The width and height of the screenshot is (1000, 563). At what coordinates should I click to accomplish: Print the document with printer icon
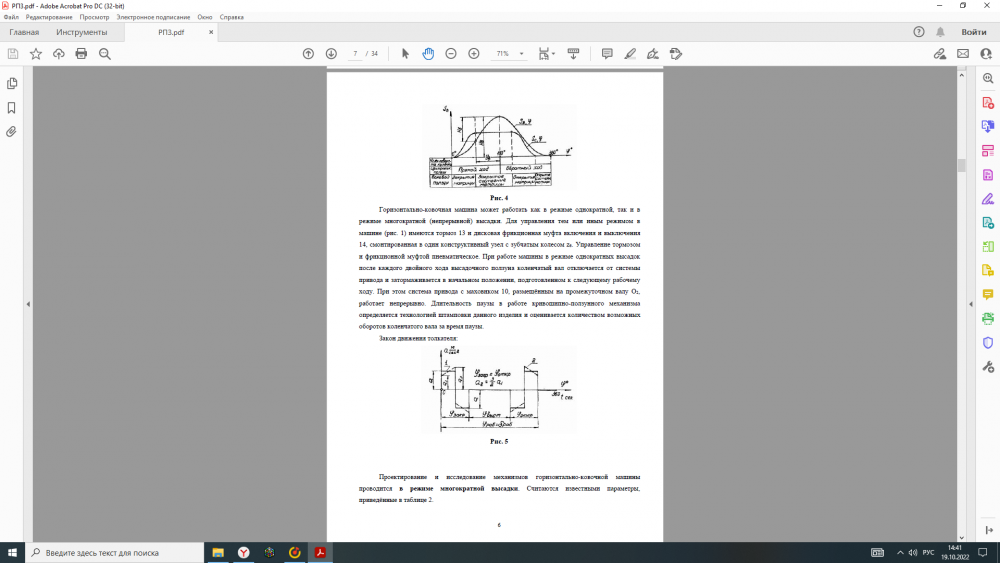pyautogui.click(x=81, y=53)
